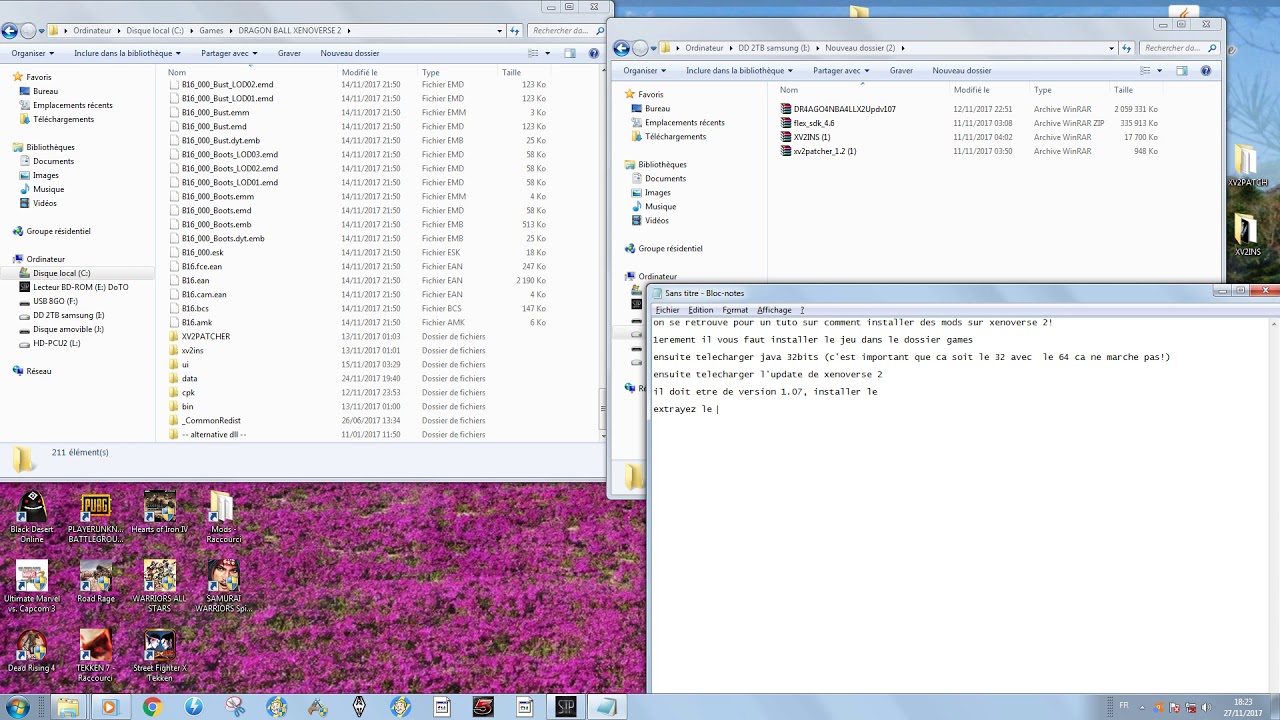Open the Format menu in Bloc-notes
This screenshot has height=720, width=1280.
coord(735,310)
